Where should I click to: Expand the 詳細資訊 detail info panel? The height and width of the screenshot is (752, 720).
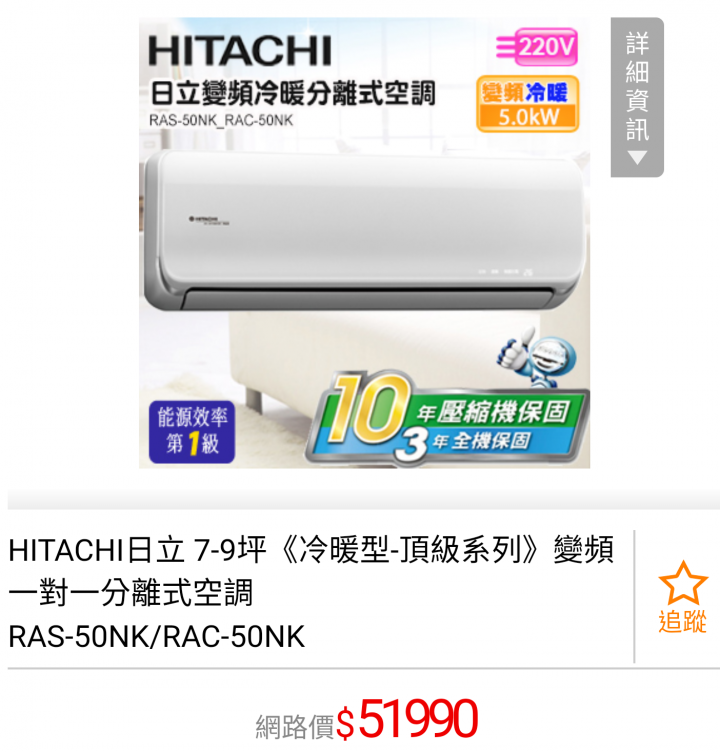click(x=637, y=97)
